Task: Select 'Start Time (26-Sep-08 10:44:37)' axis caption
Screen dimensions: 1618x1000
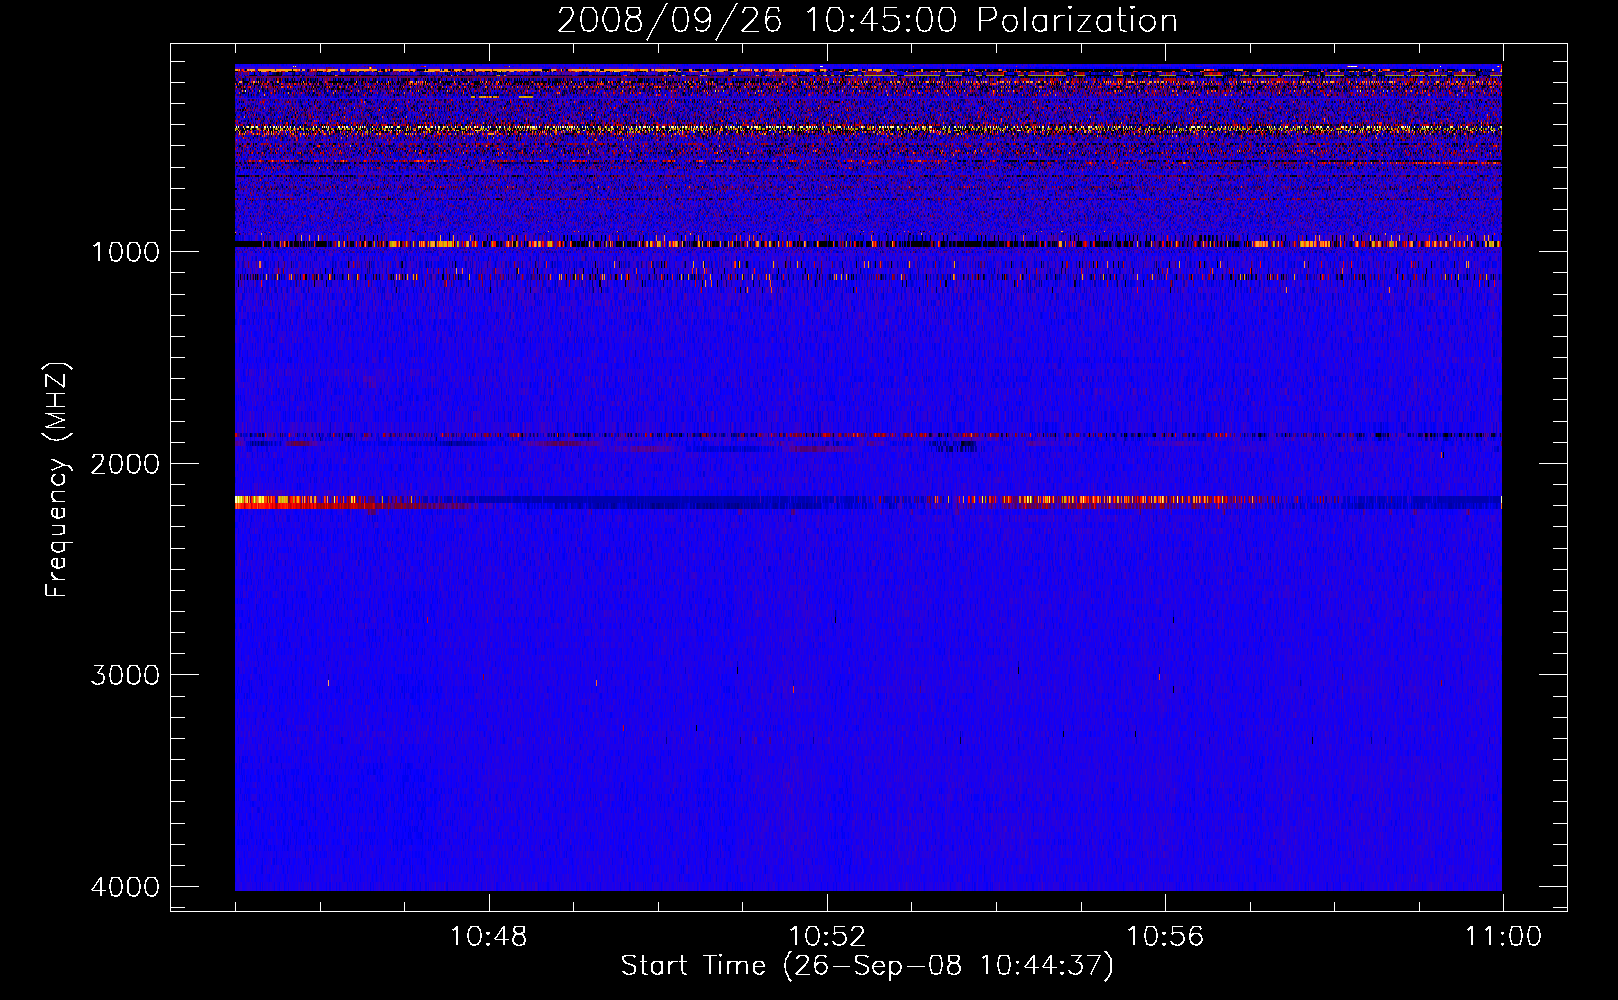Action: 867,966
